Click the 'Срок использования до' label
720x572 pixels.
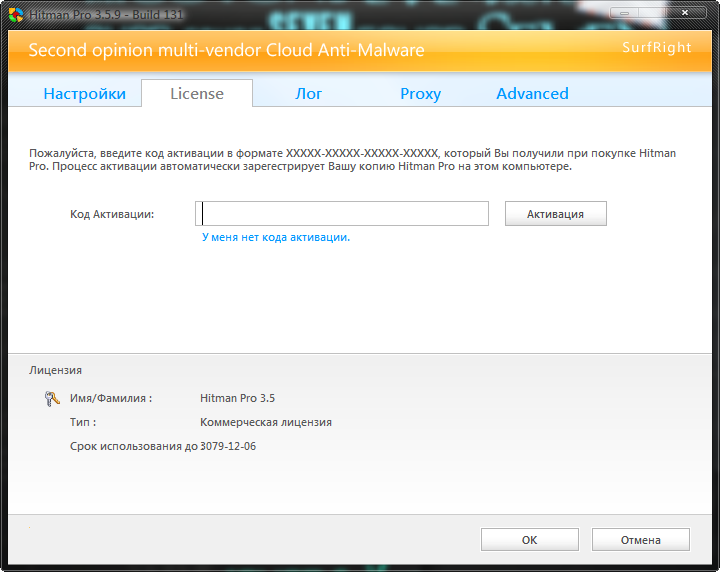click(x=134, y=446)
